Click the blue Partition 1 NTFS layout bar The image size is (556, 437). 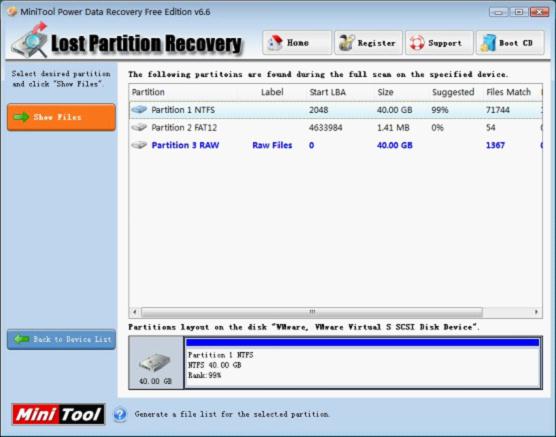[362, 342]
